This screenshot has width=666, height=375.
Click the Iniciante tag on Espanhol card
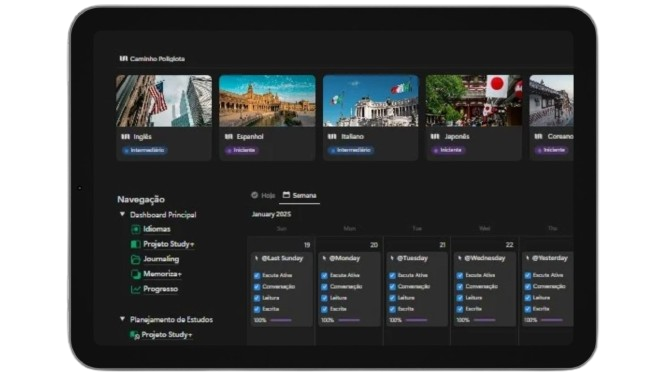[x=242, y=150]
